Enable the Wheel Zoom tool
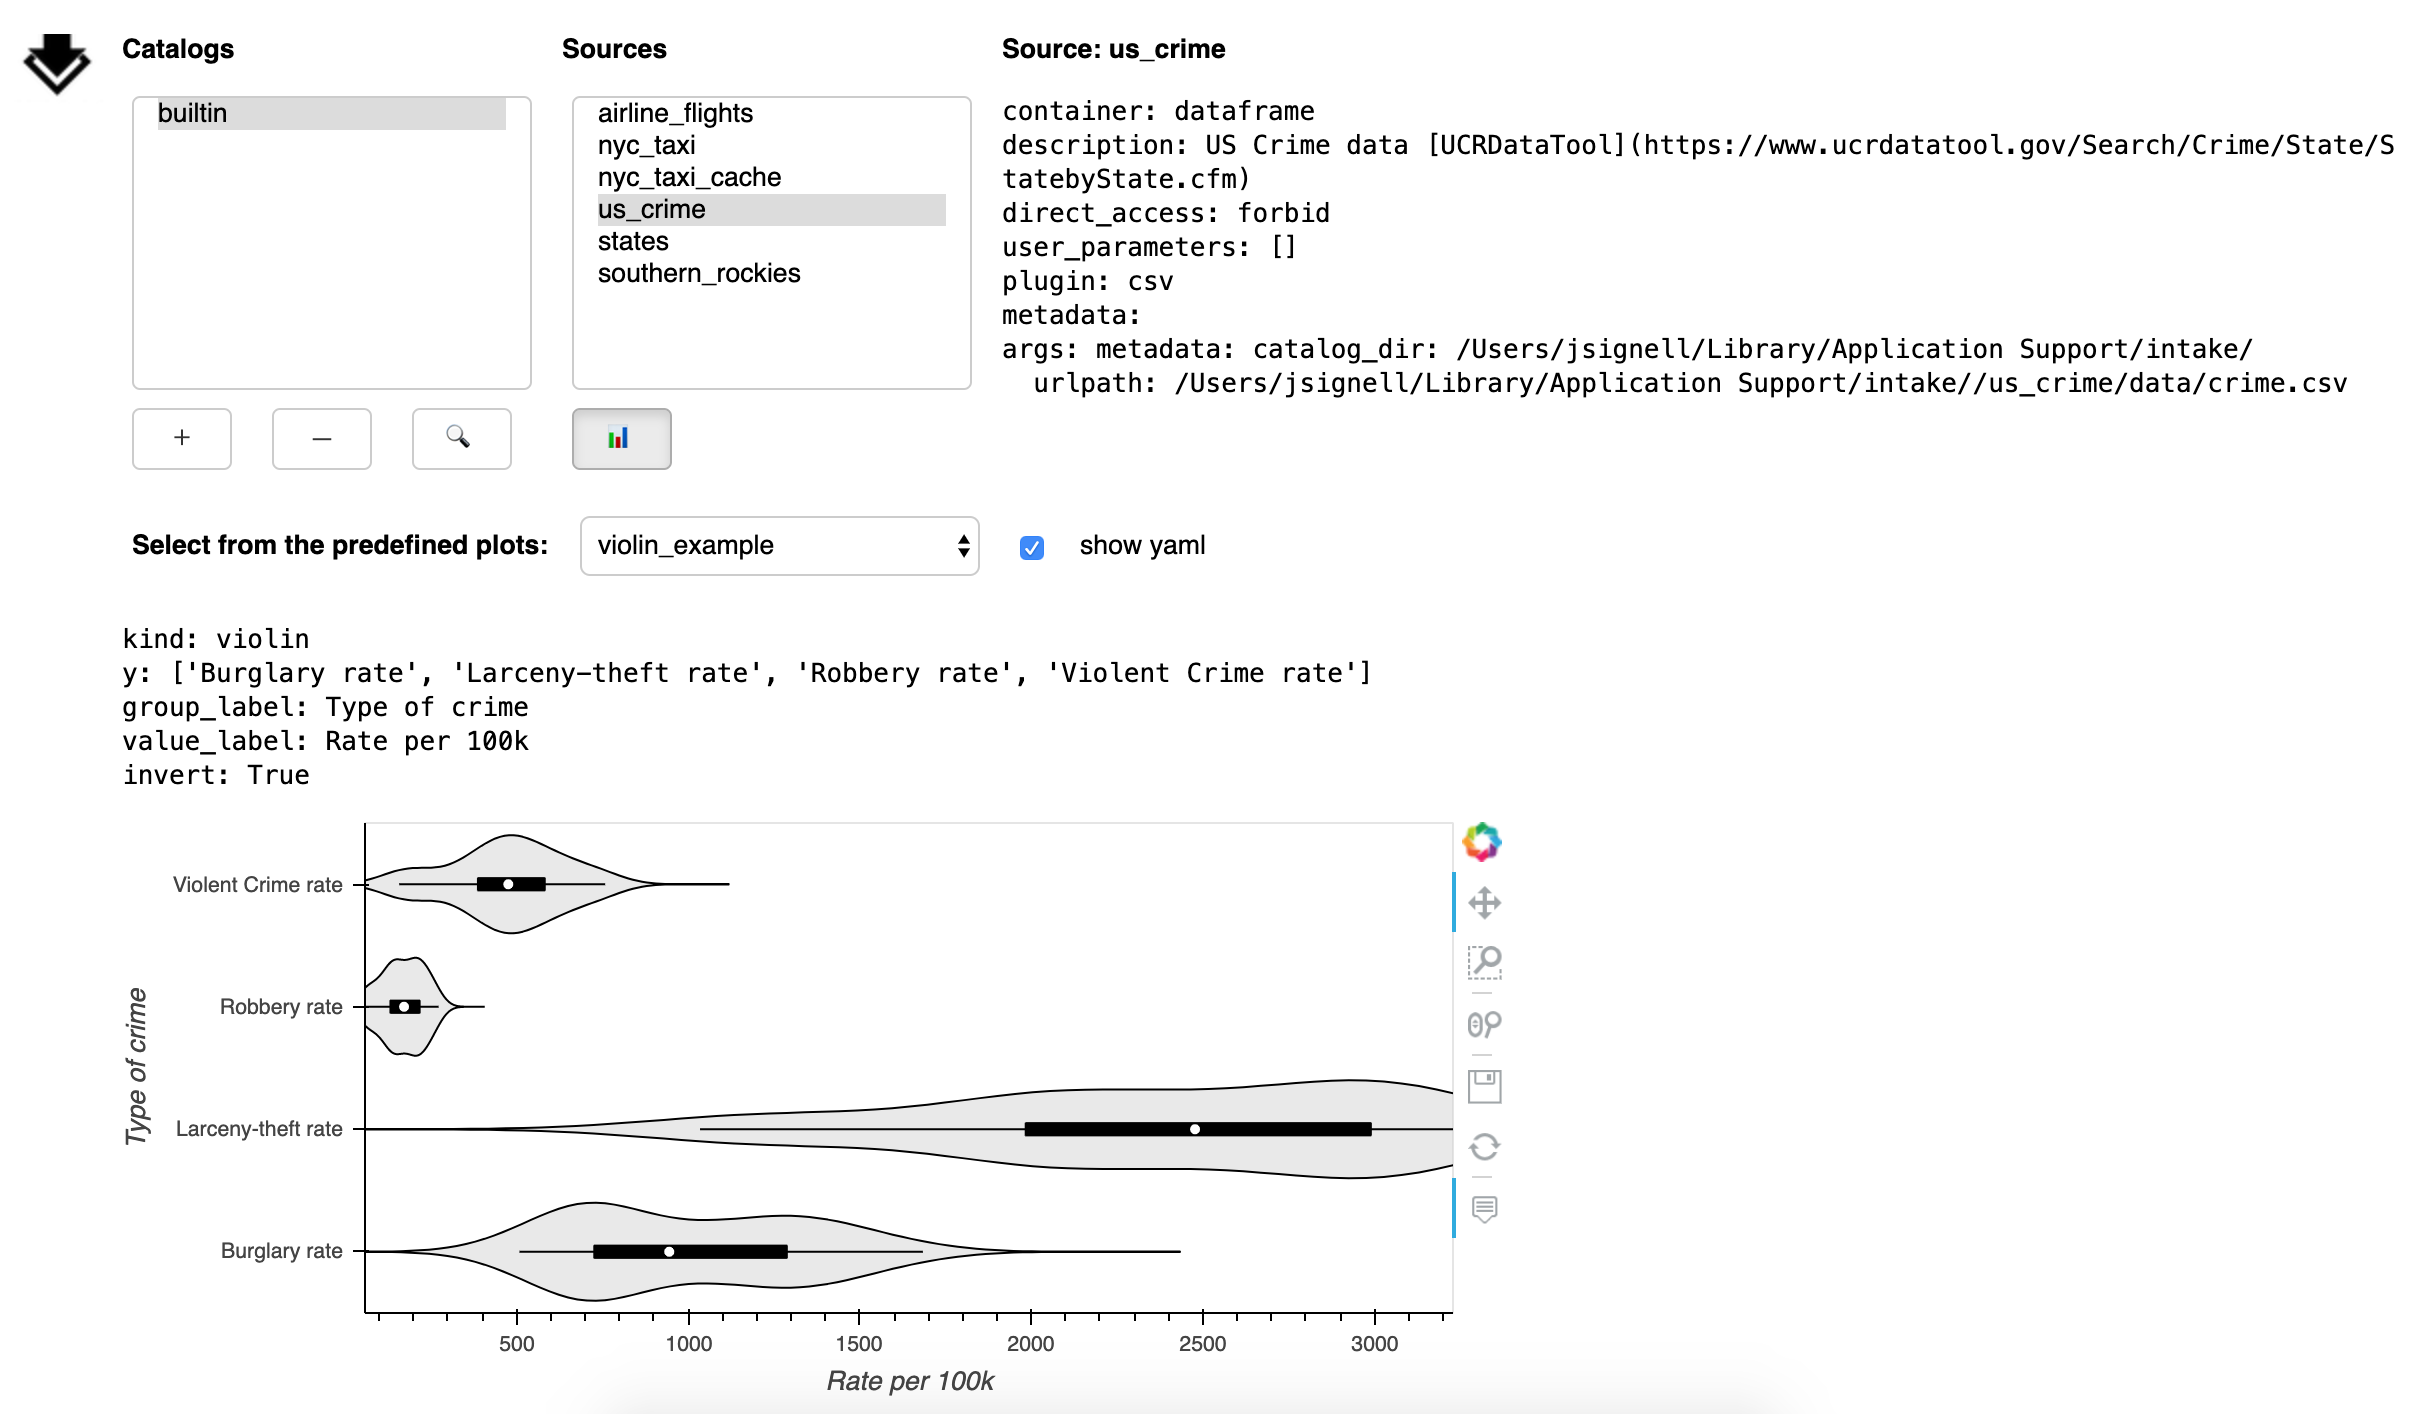This screenshot has width=2422, height=1414. click(1484, 1024)
